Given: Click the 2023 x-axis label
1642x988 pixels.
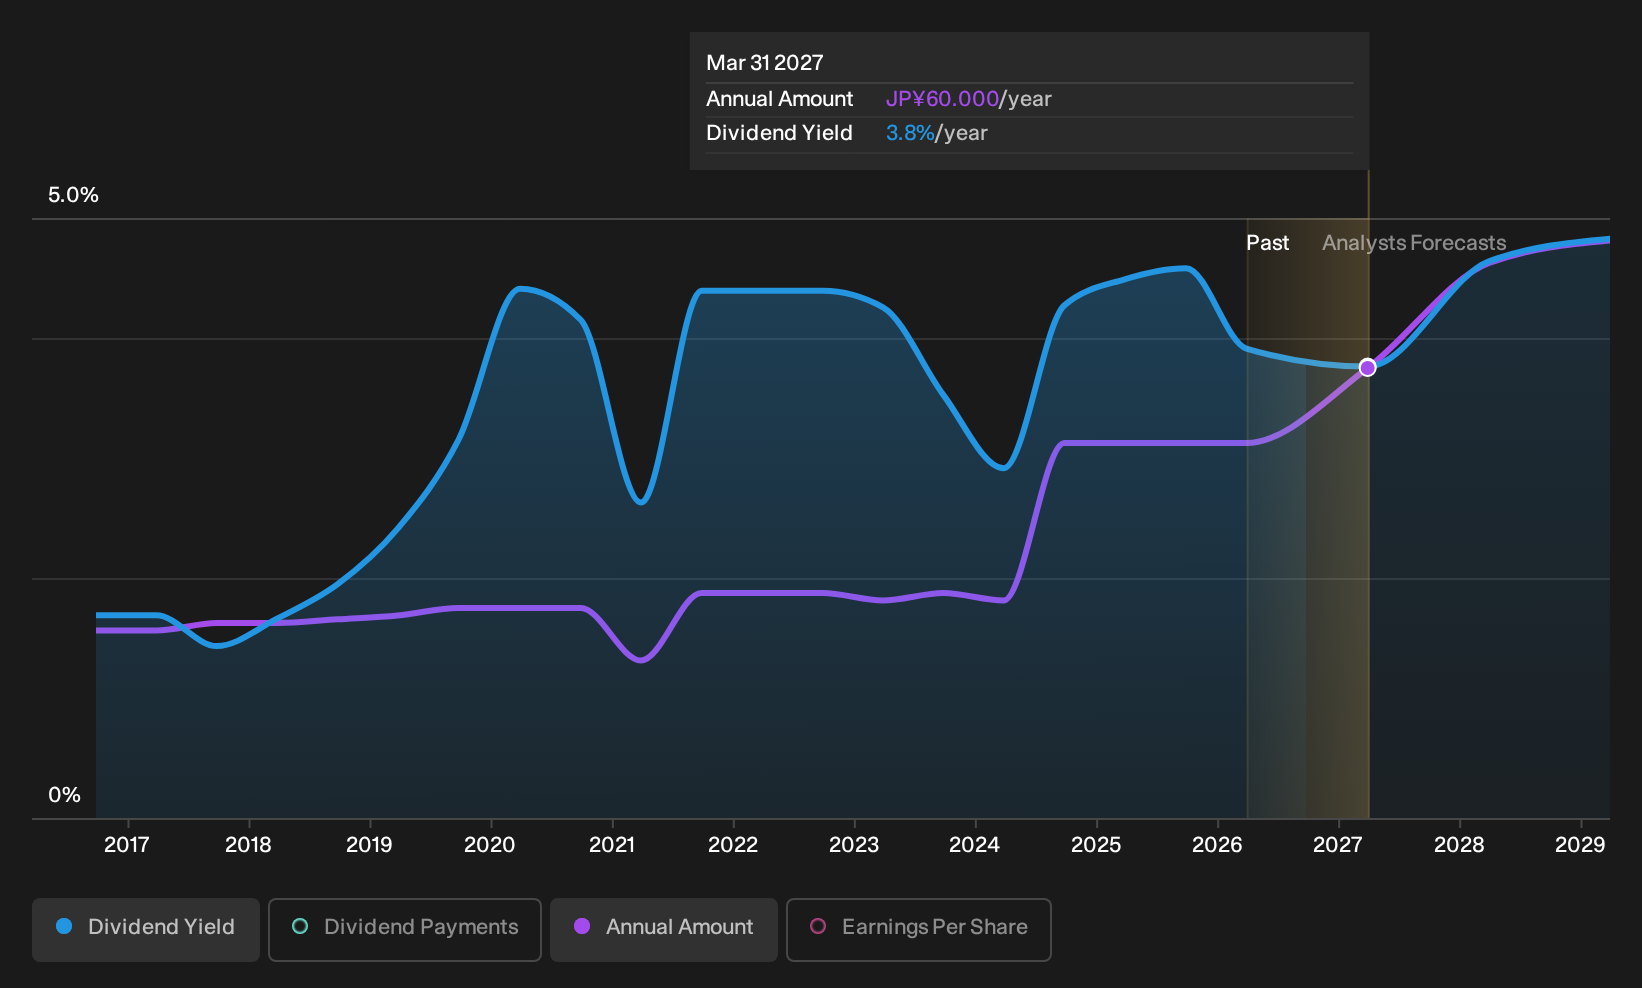Looking at the screenshot, I should tap(854, 845).
